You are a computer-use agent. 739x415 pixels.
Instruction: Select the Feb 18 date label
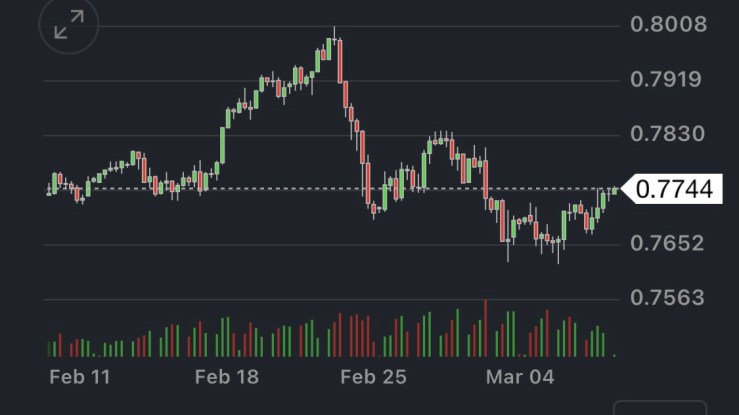[226, 377]
